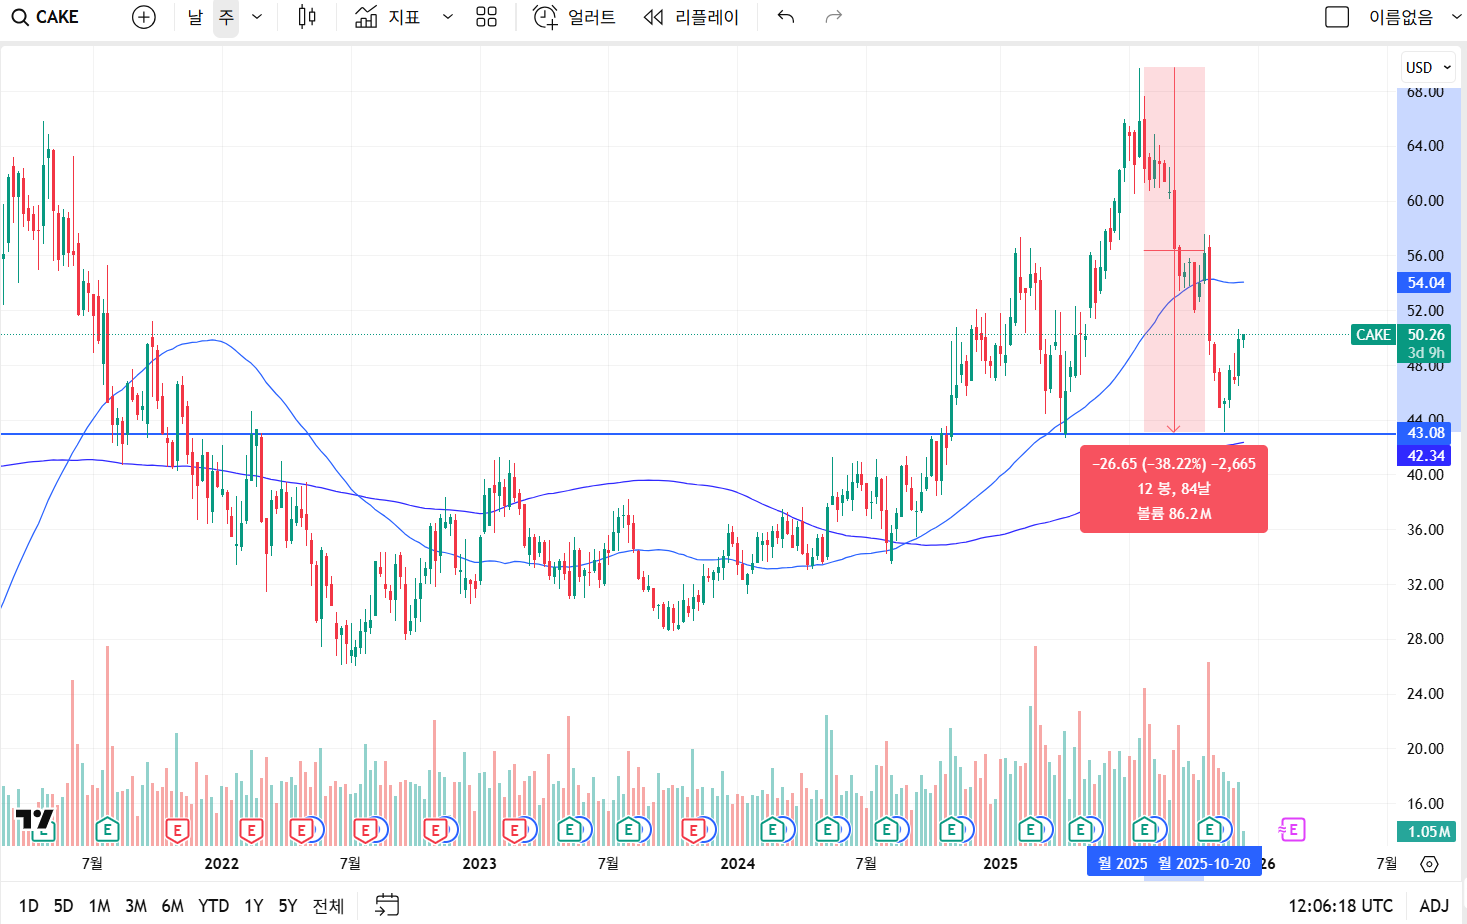Select the 1M range tab
1467x924 pixels.
[x=99, y=905]
